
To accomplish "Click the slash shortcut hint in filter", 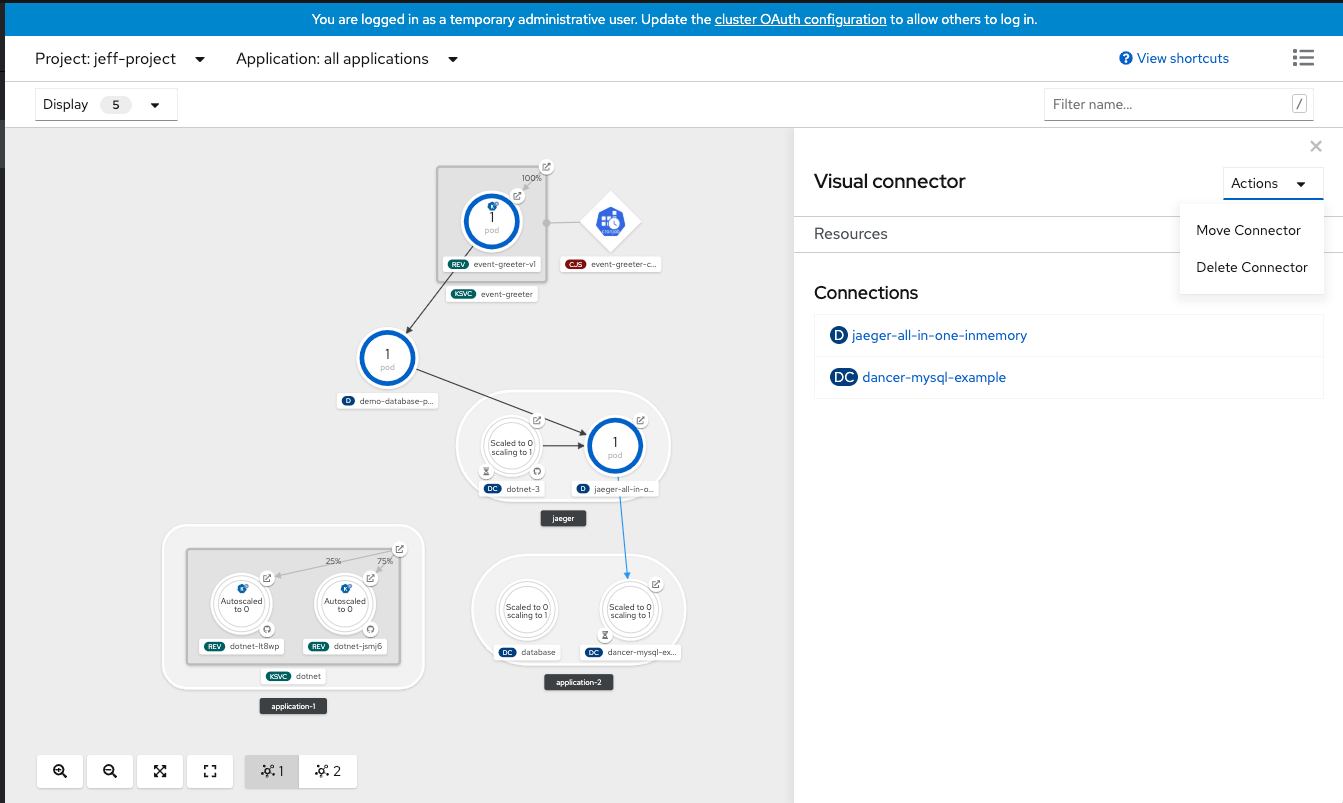I will coord(1299,104).
